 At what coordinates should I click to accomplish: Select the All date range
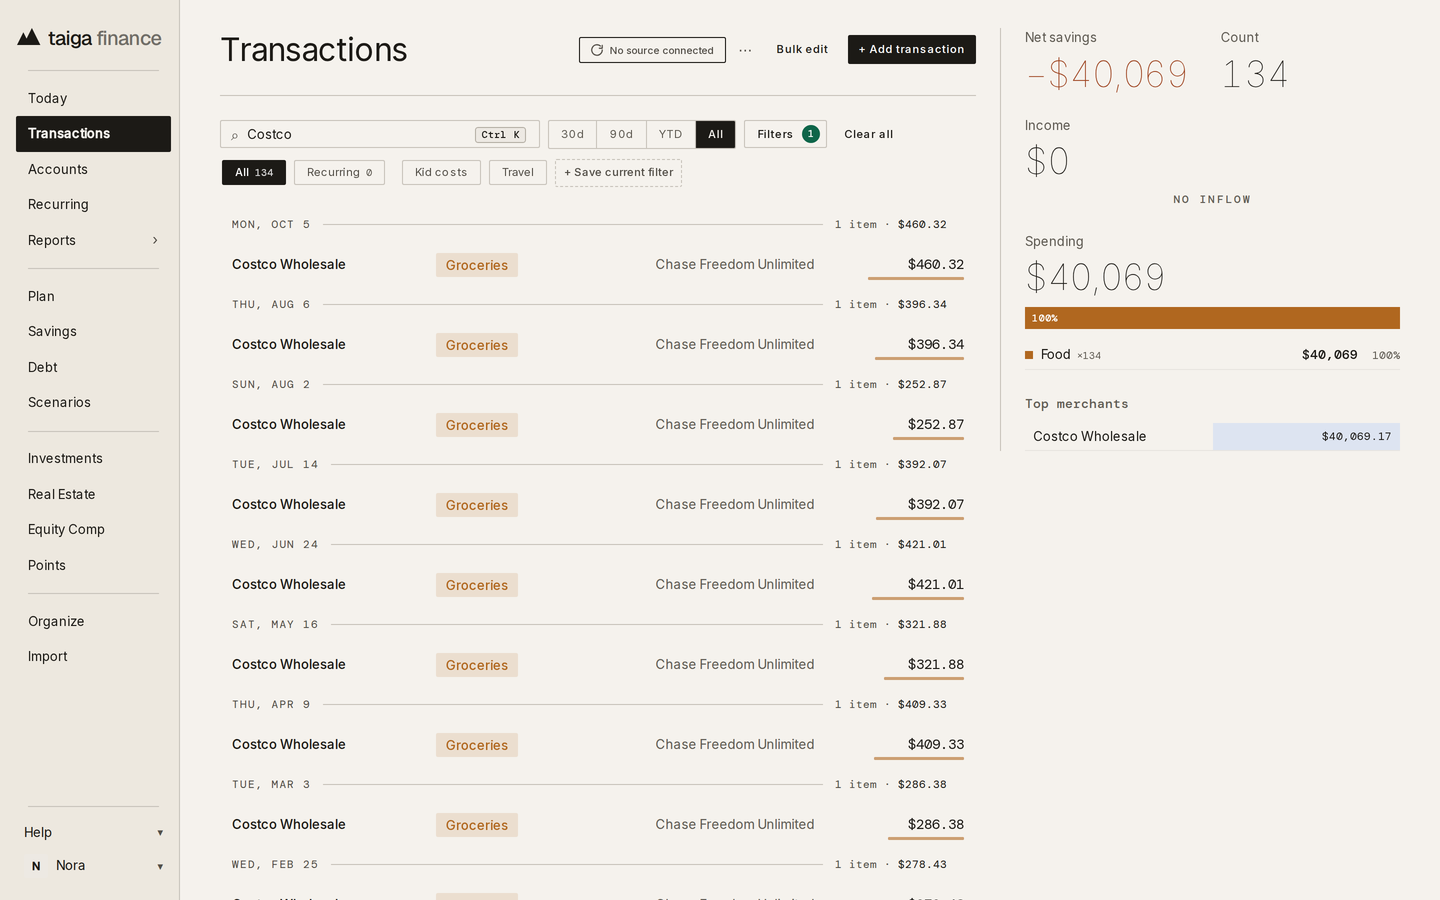click(x=715, y=134)
